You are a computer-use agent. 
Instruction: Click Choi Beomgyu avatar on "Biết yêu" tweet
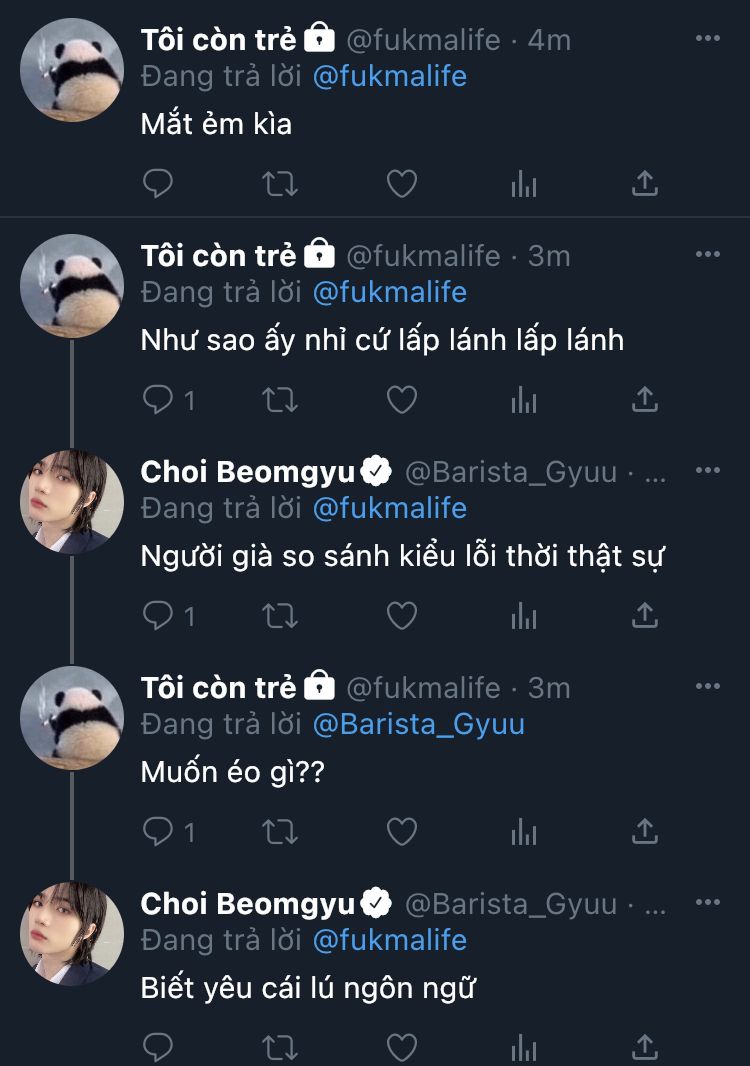pos(72,934)
